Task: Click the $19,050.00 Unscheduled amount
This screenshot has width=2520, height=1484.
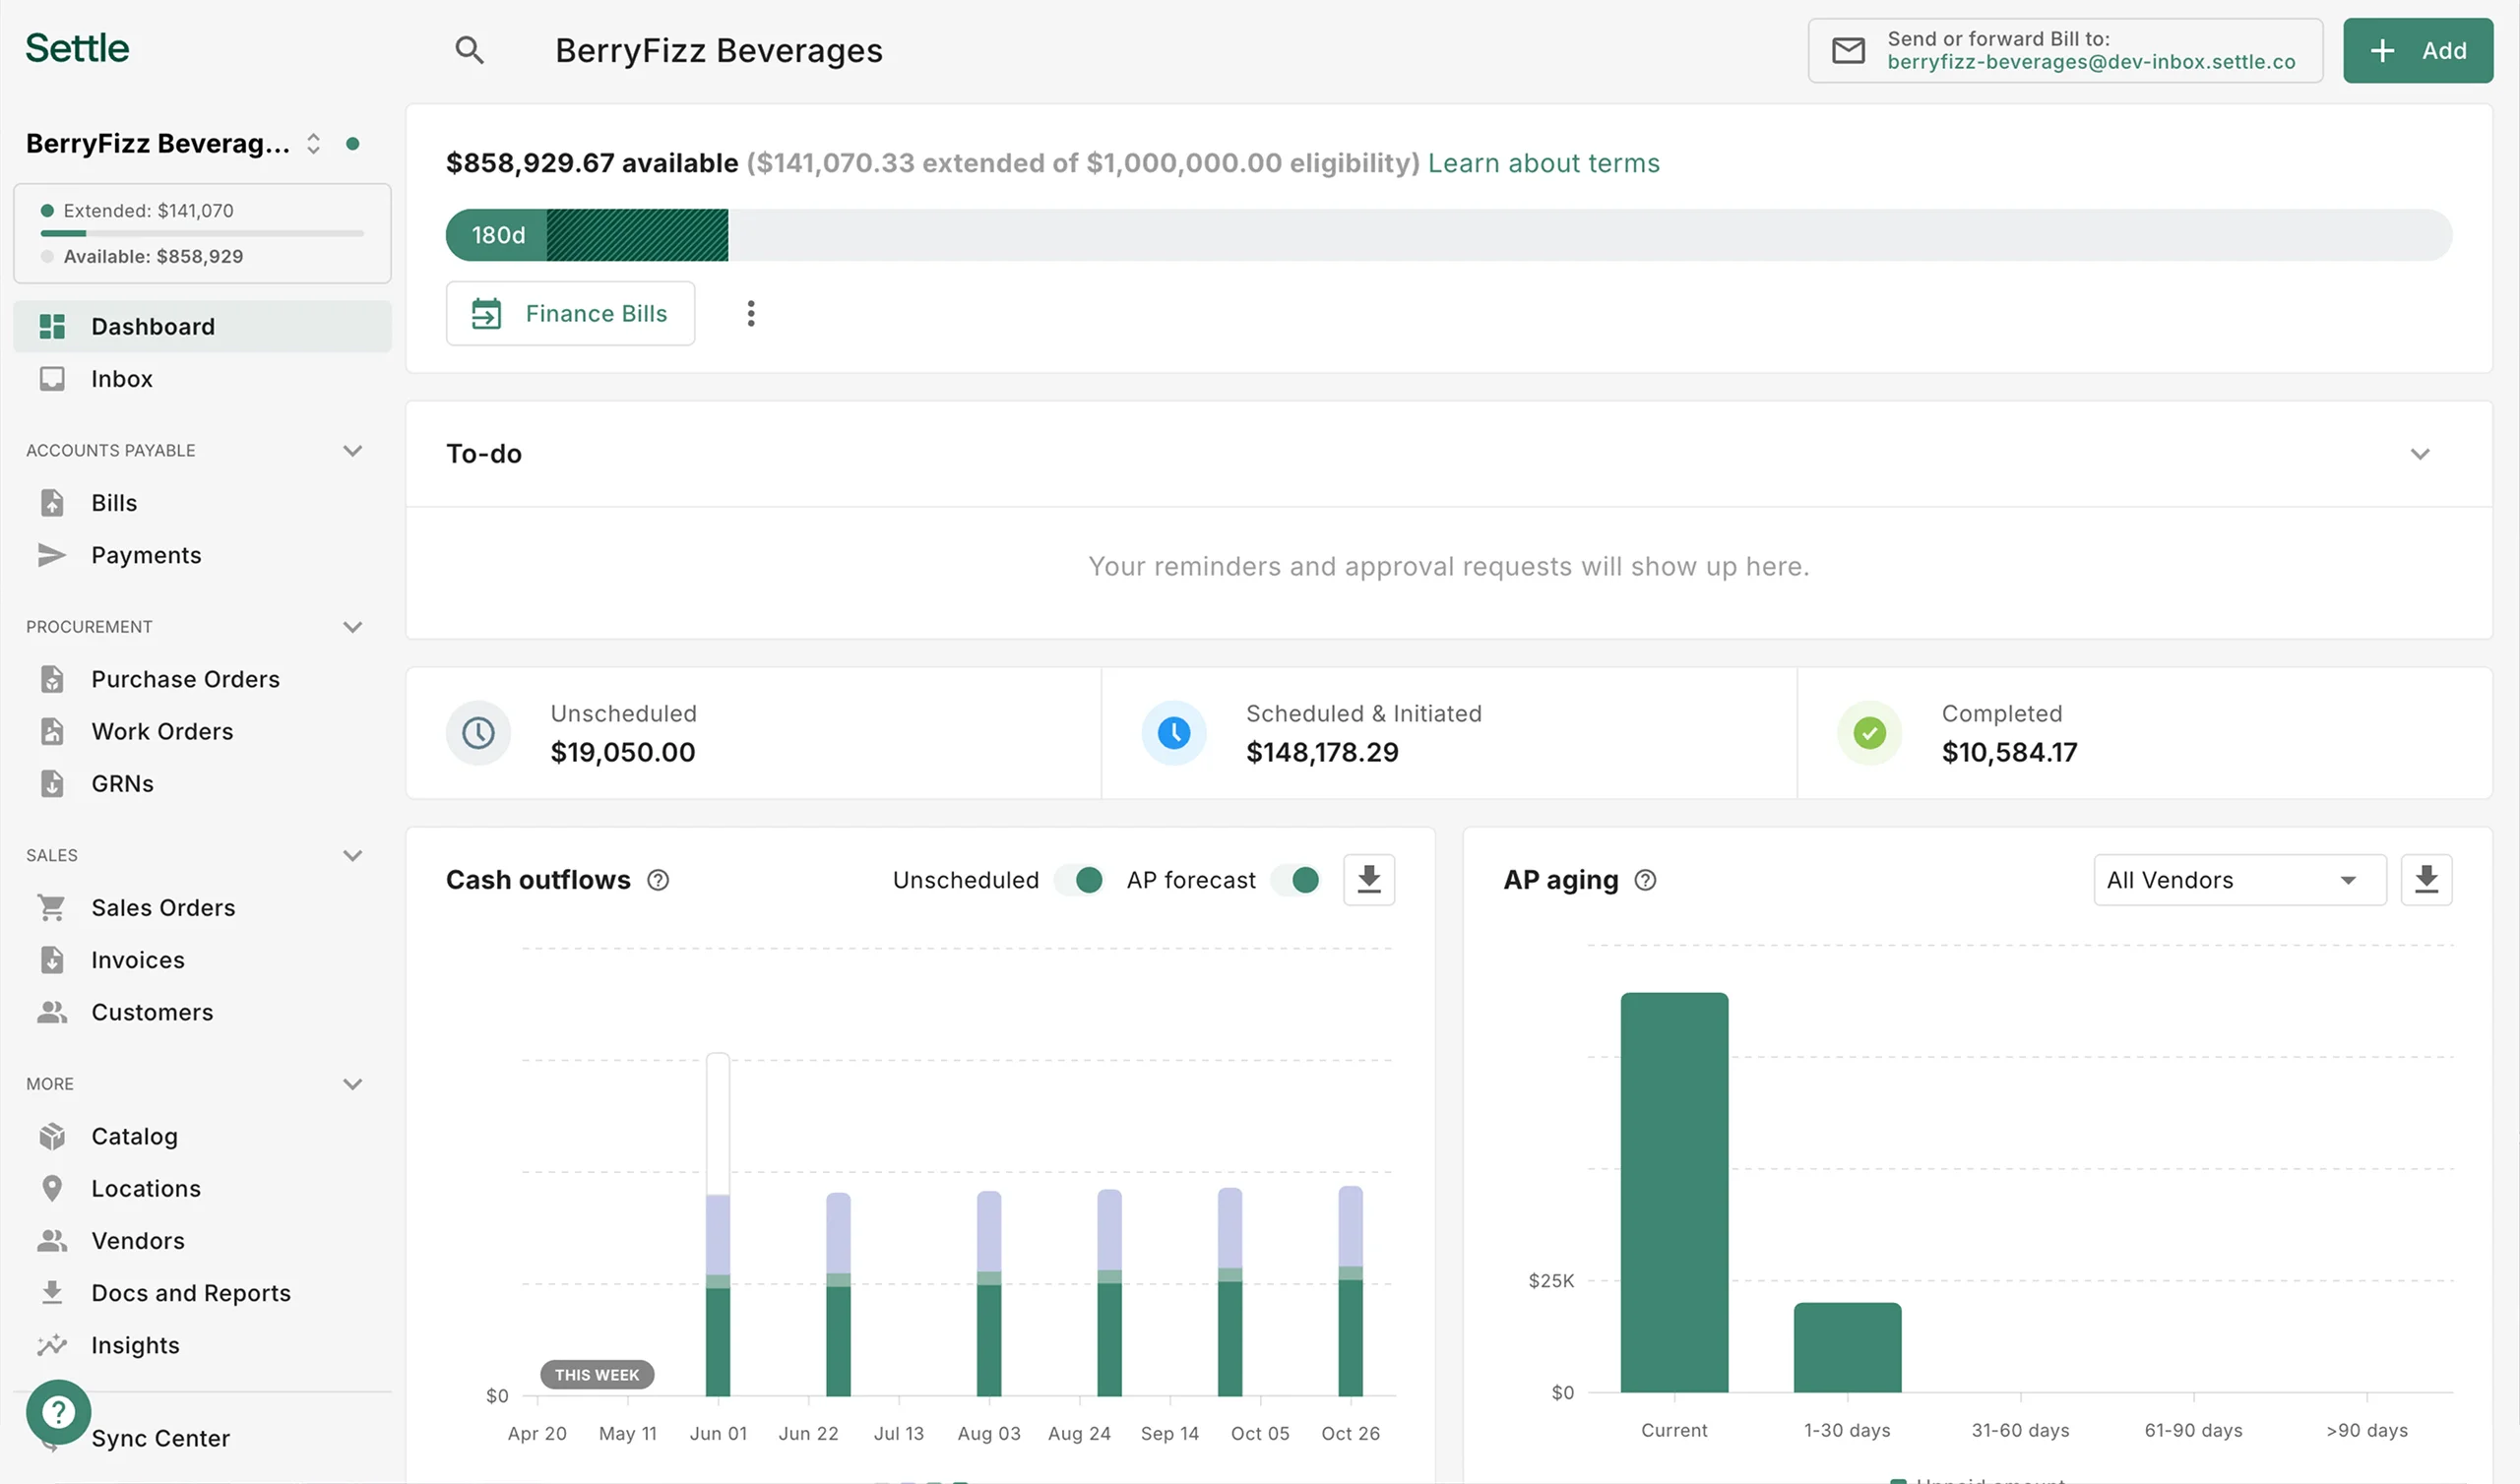Action: 623,752
